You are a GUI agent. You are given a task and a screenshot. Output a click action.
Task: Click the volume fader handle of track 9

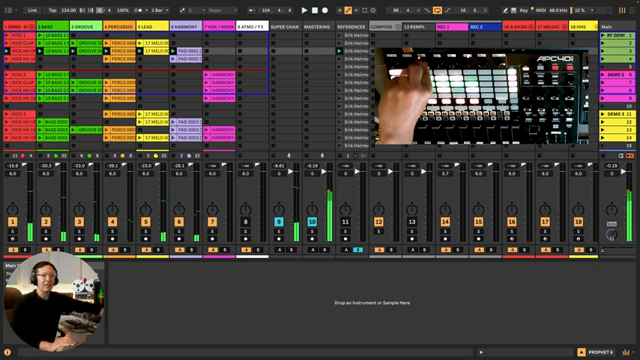click(x=291, y=172)
